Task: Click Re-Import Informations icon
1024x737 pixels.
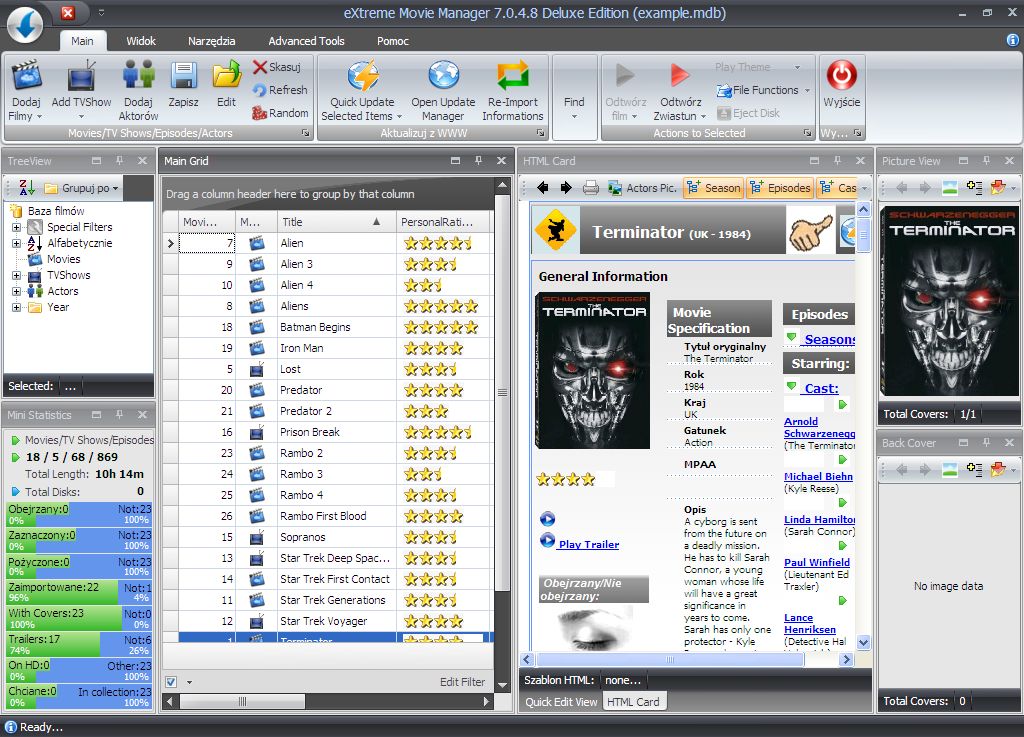Action: pos(513,75)
